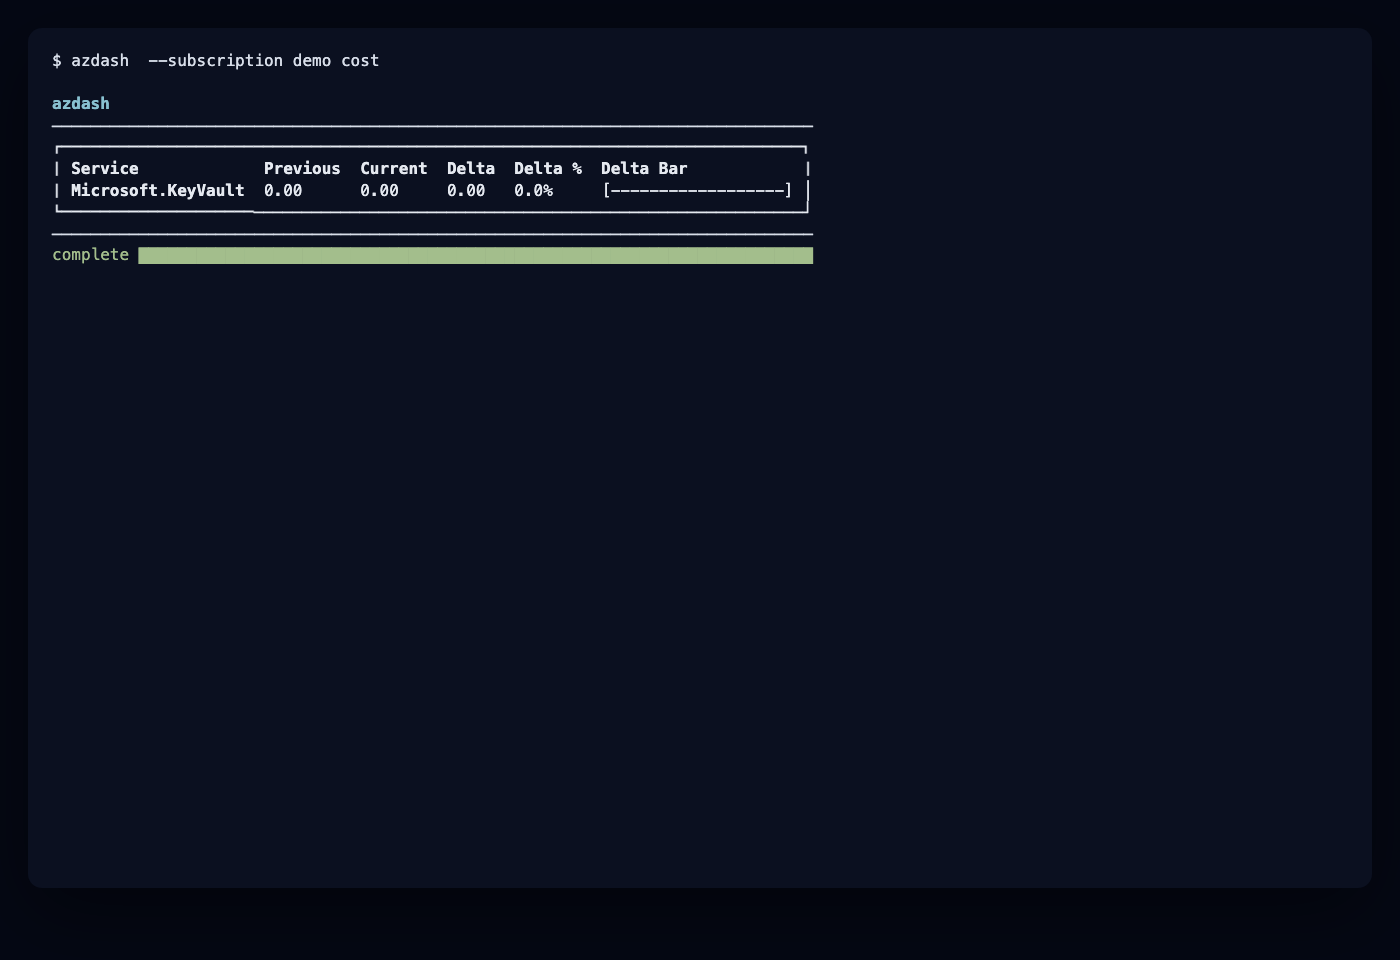Click the dashed delta bar for Microsoft.KeyVault
The width and height of the screenshot is (1400, 960).
[x=697, y=191]
